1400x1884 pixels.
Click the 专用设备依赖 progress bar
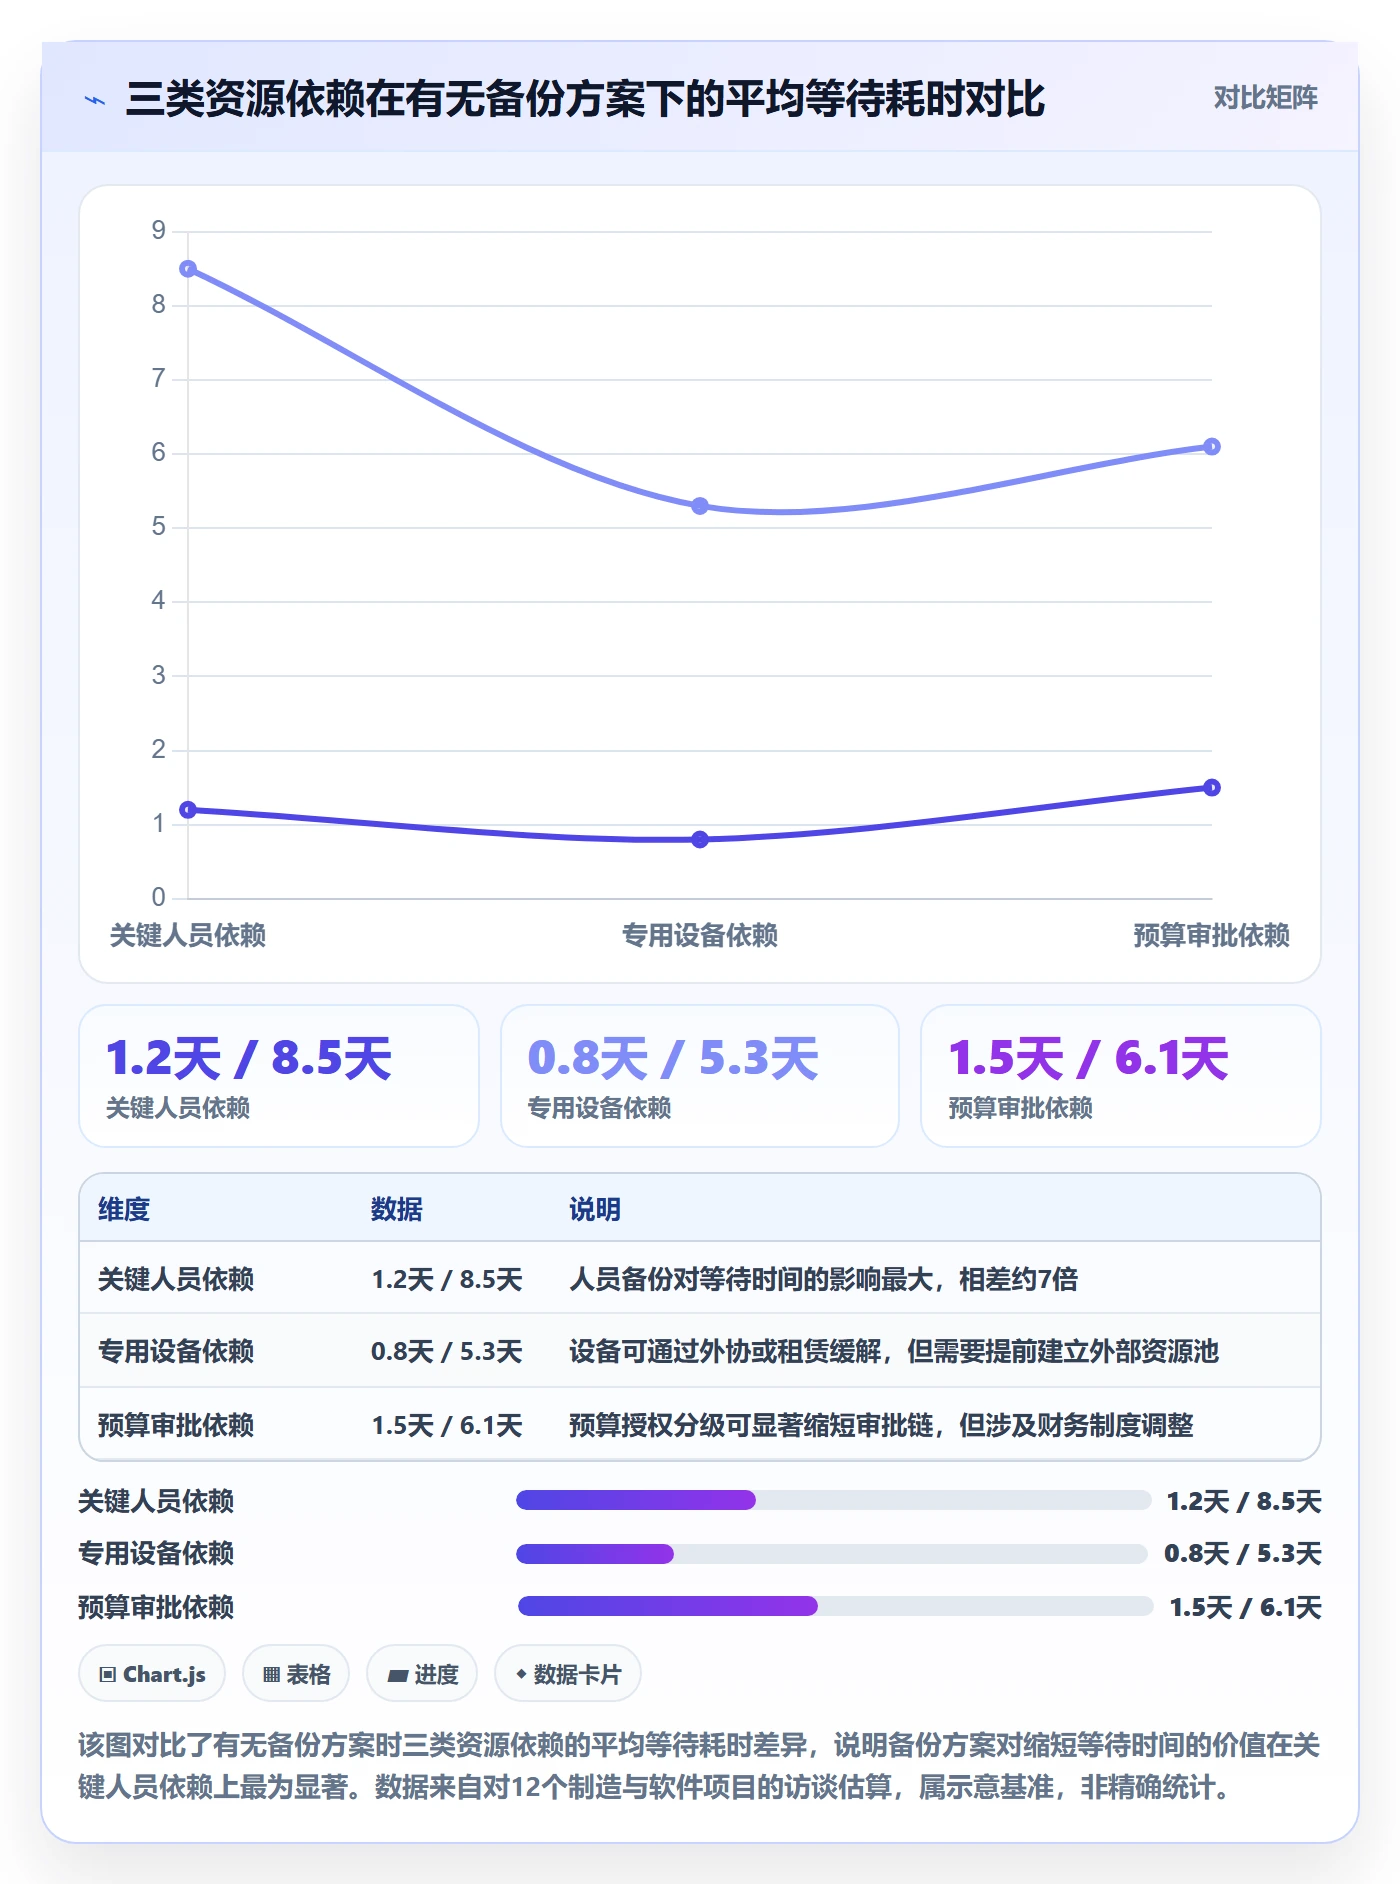pyautogui.click(x=831, y=1554)
